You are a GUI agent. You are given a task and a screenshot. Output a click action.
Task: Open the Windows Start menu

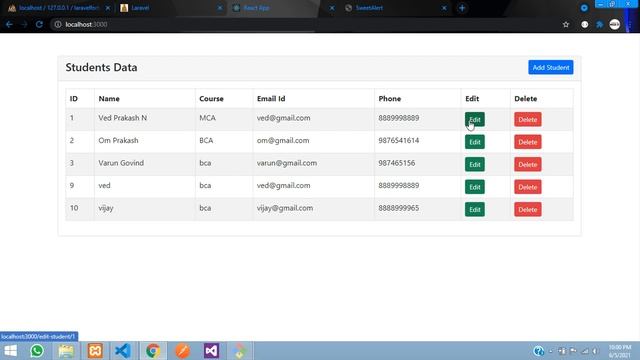click(10, 351)
